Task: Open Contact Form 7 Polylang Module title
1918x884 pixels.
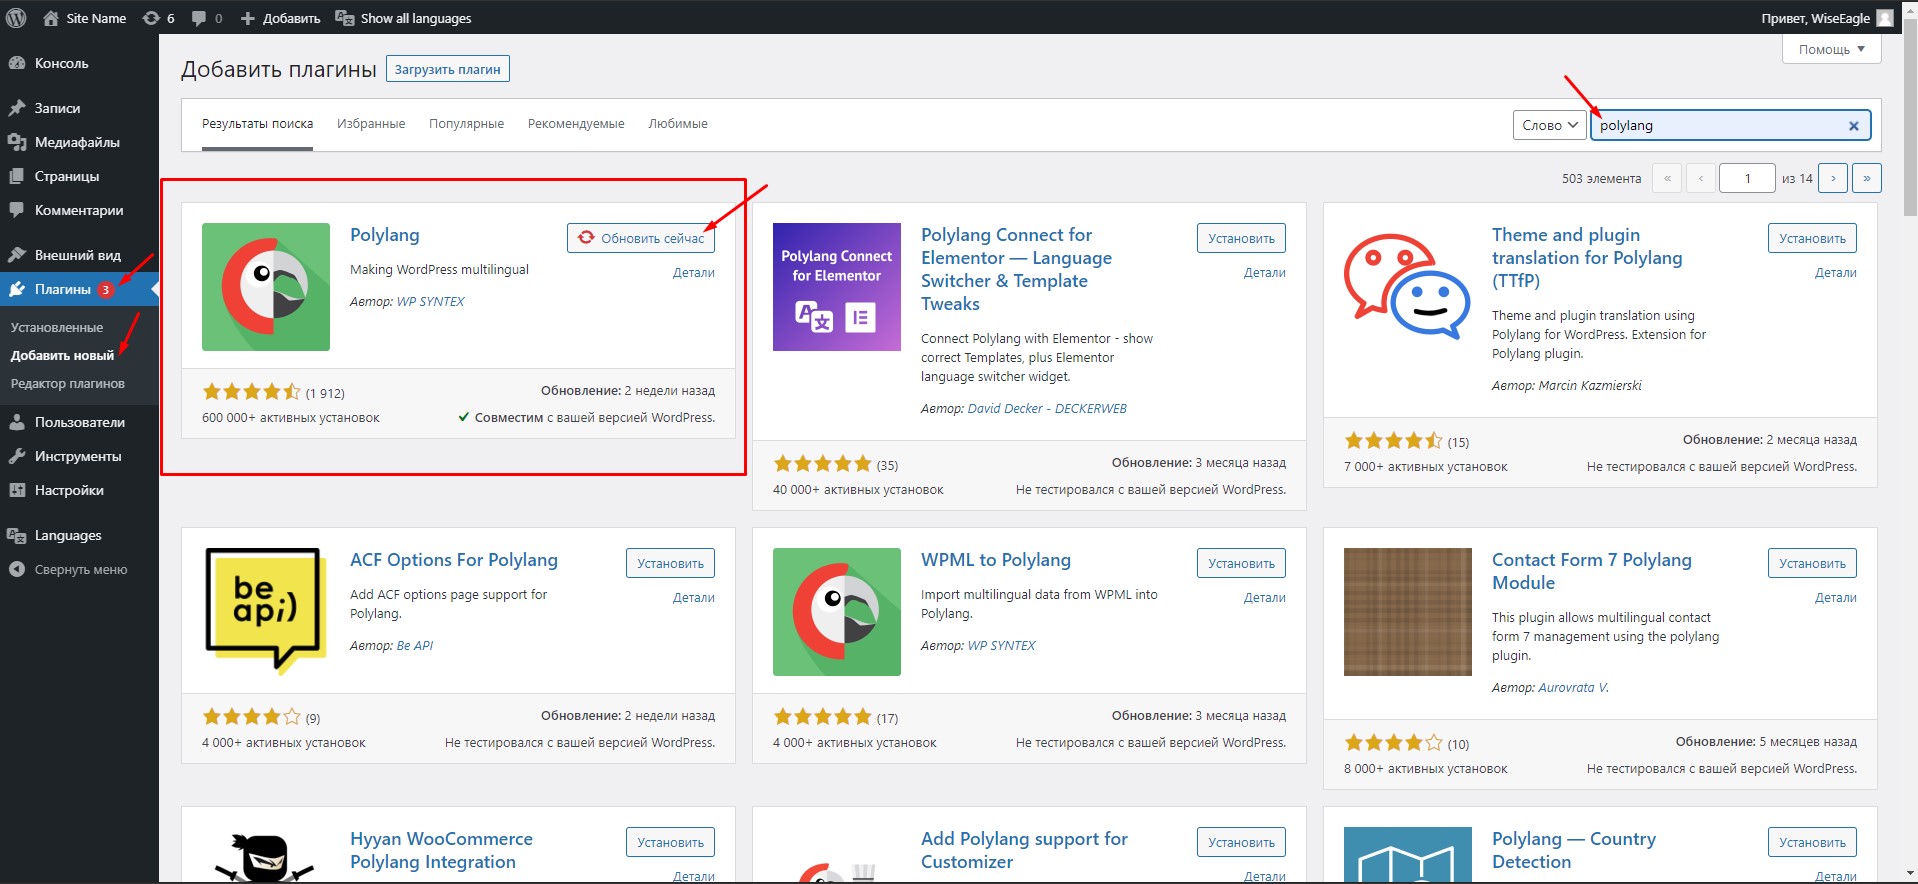Action: 1592,571
